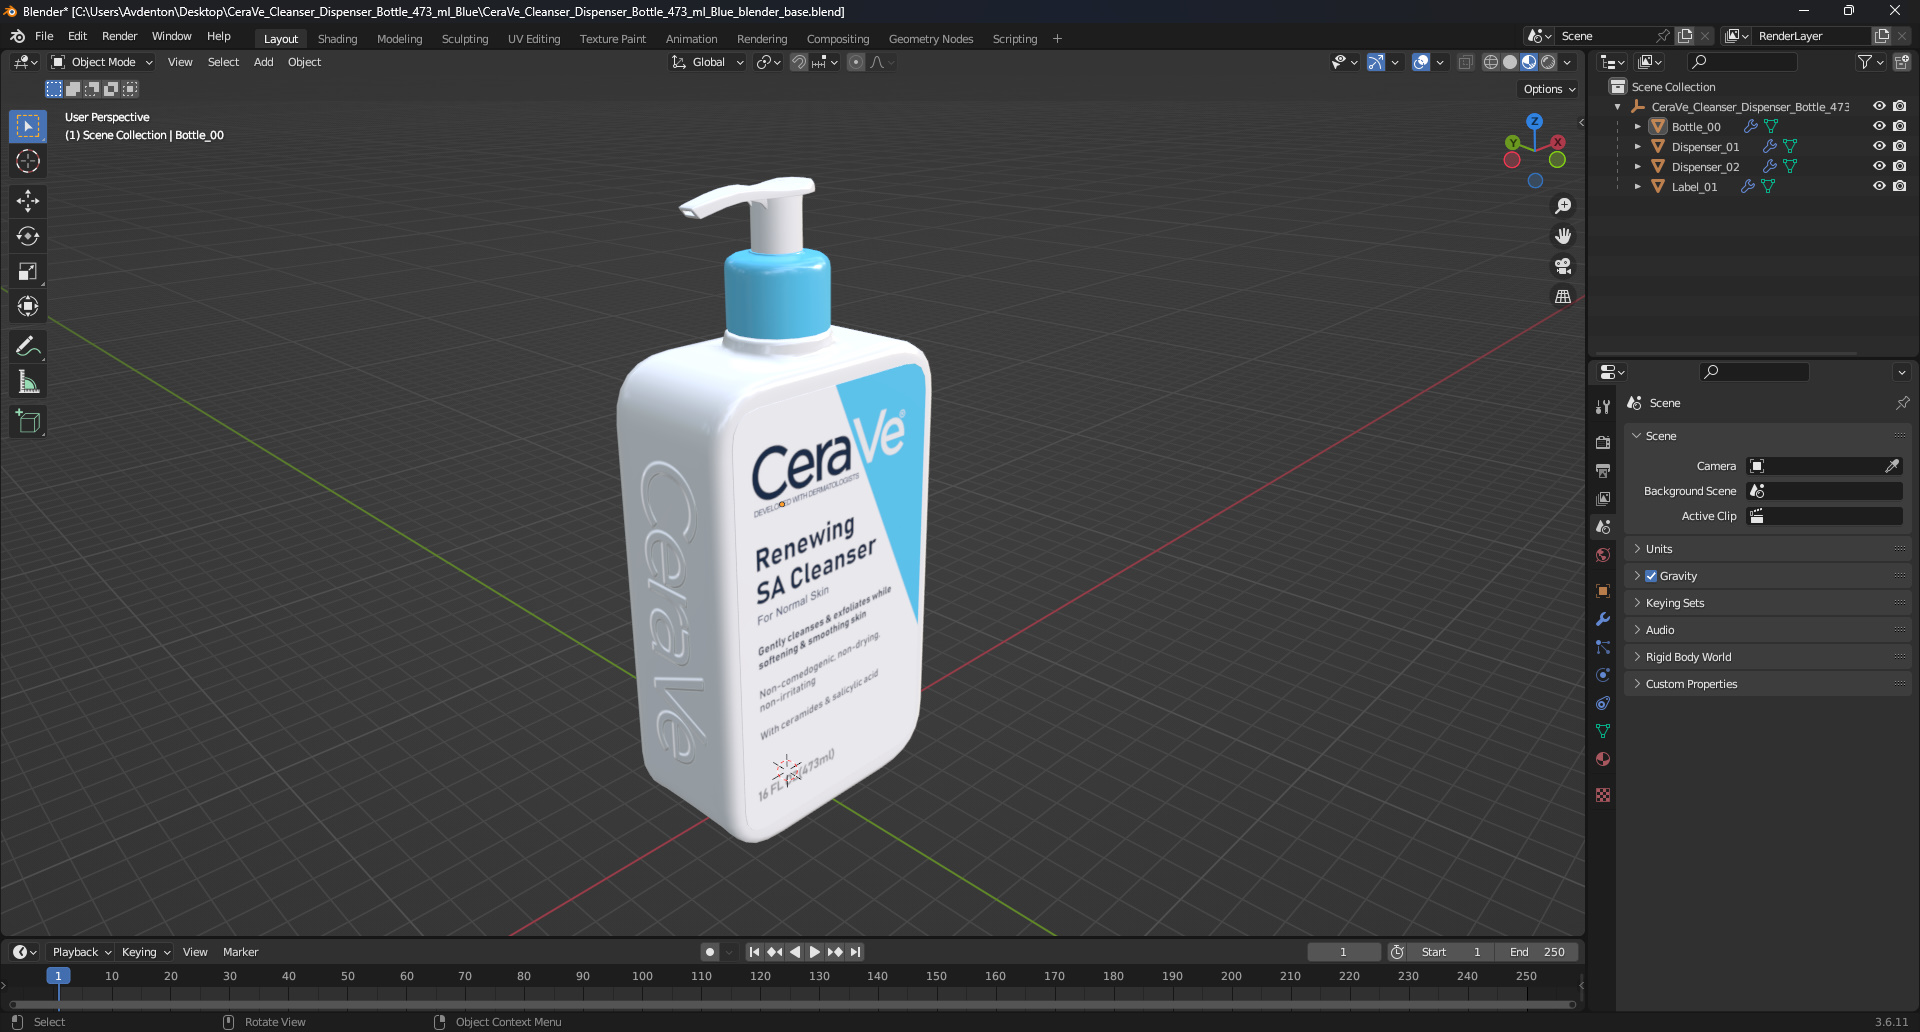
Task: Select the Cursor tool
Action: pos(28,161)
